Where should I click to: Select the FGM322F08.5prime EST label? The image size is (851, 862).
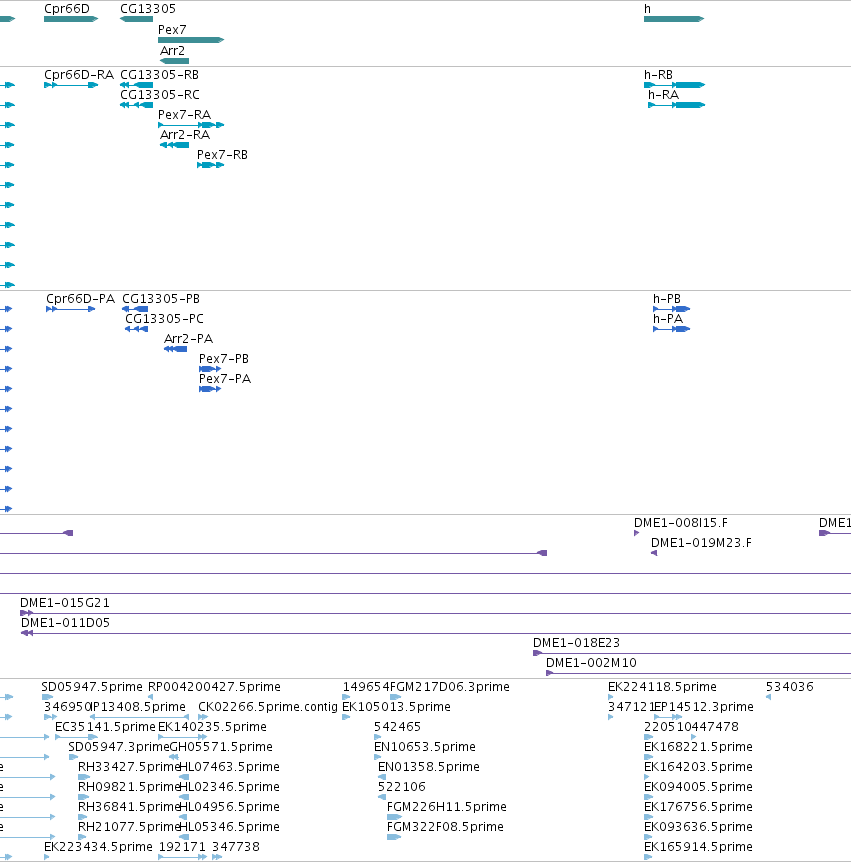(x=445, y=827)
